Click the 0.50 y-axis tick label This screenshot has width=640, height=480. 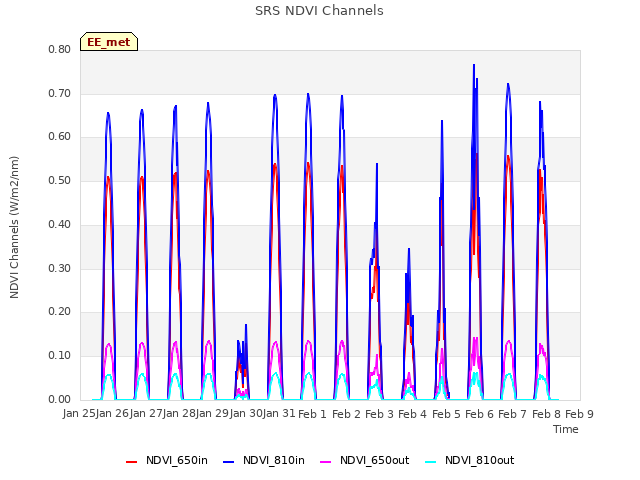[60, 180]
